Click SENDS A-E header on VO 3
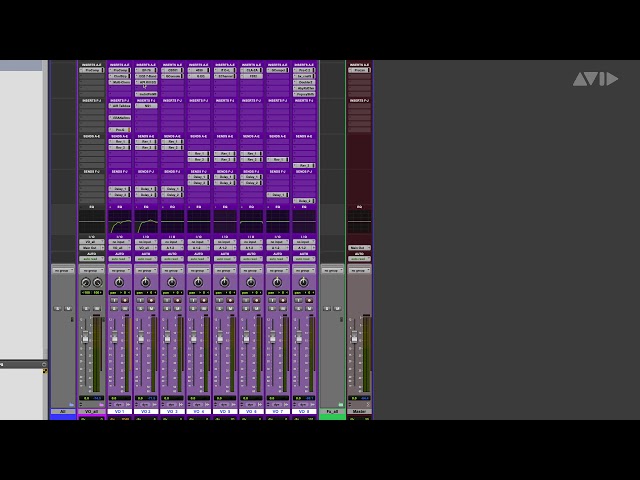This screenshot has width=640, height=480. (172, 136)
